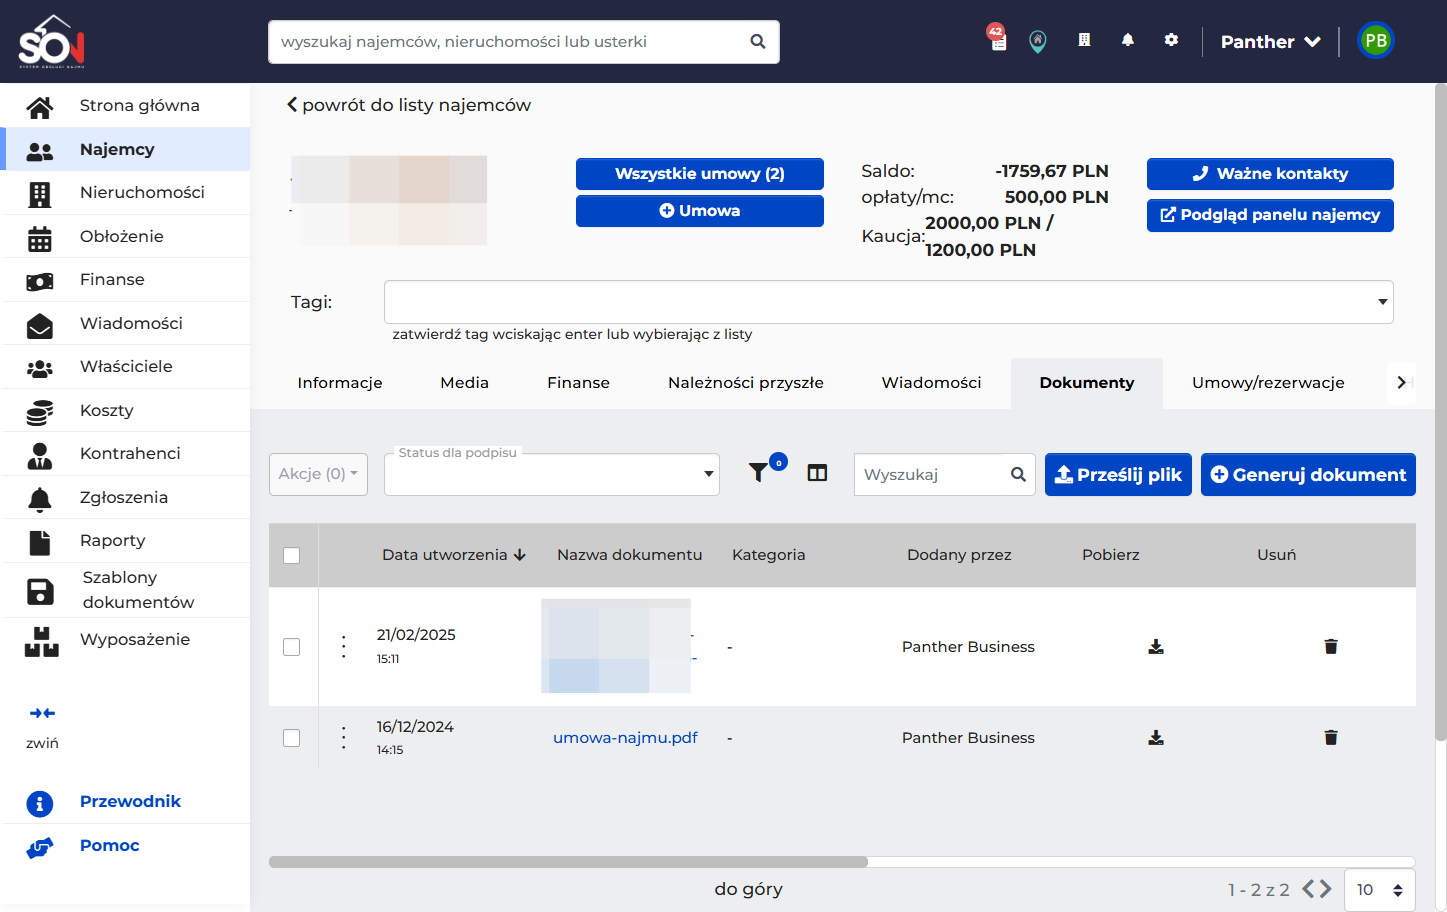Click the horizontal table scrollbar
This screenshot has width=1447, height=912.
coord(568,862)
